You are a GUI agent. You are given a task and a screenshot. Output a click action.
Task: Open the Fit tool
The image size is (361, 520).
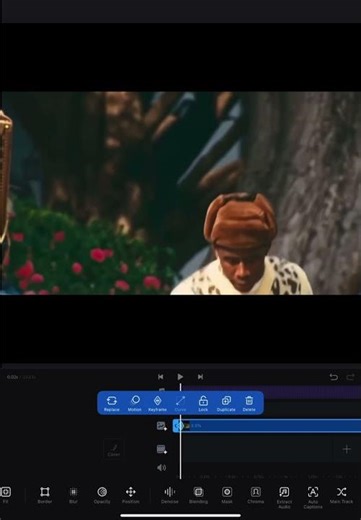(x=5, y=495)
